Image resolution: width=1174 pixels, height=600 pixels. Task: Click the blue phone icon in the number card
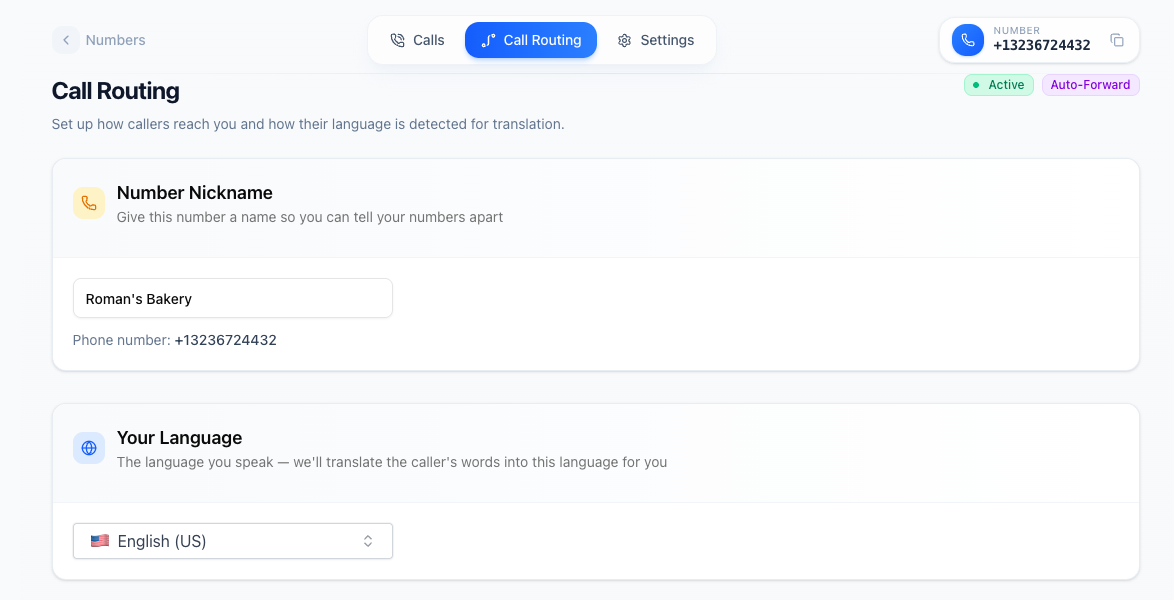point(967,40)
